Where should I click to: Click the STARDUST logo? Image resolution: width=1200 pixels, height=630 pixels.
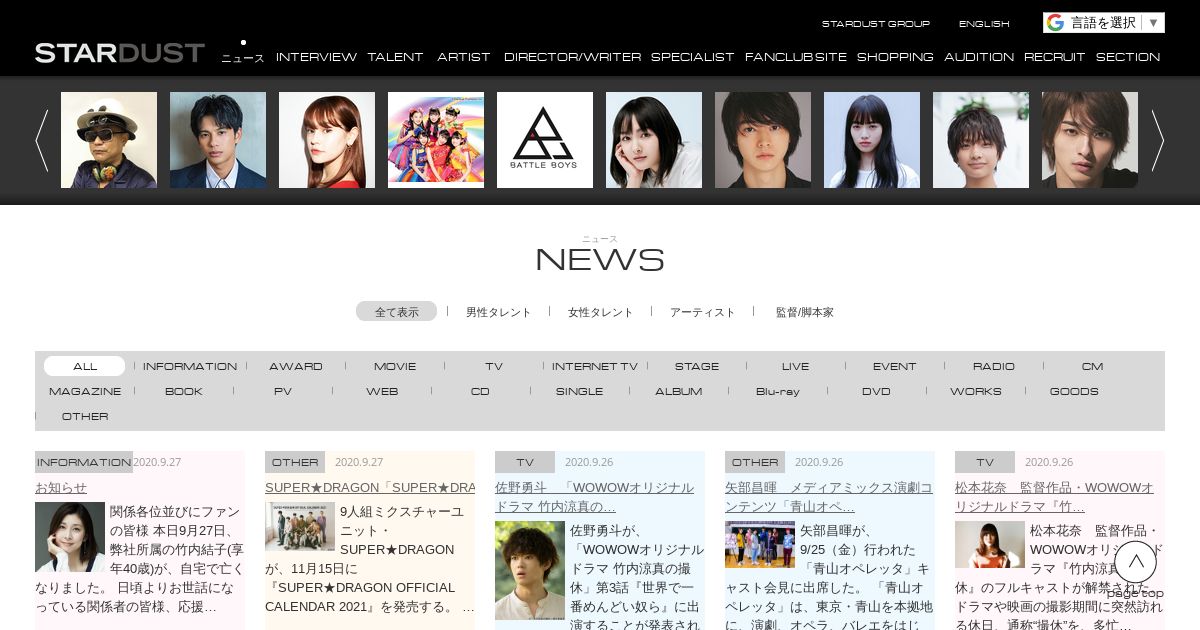coord(120,53)
